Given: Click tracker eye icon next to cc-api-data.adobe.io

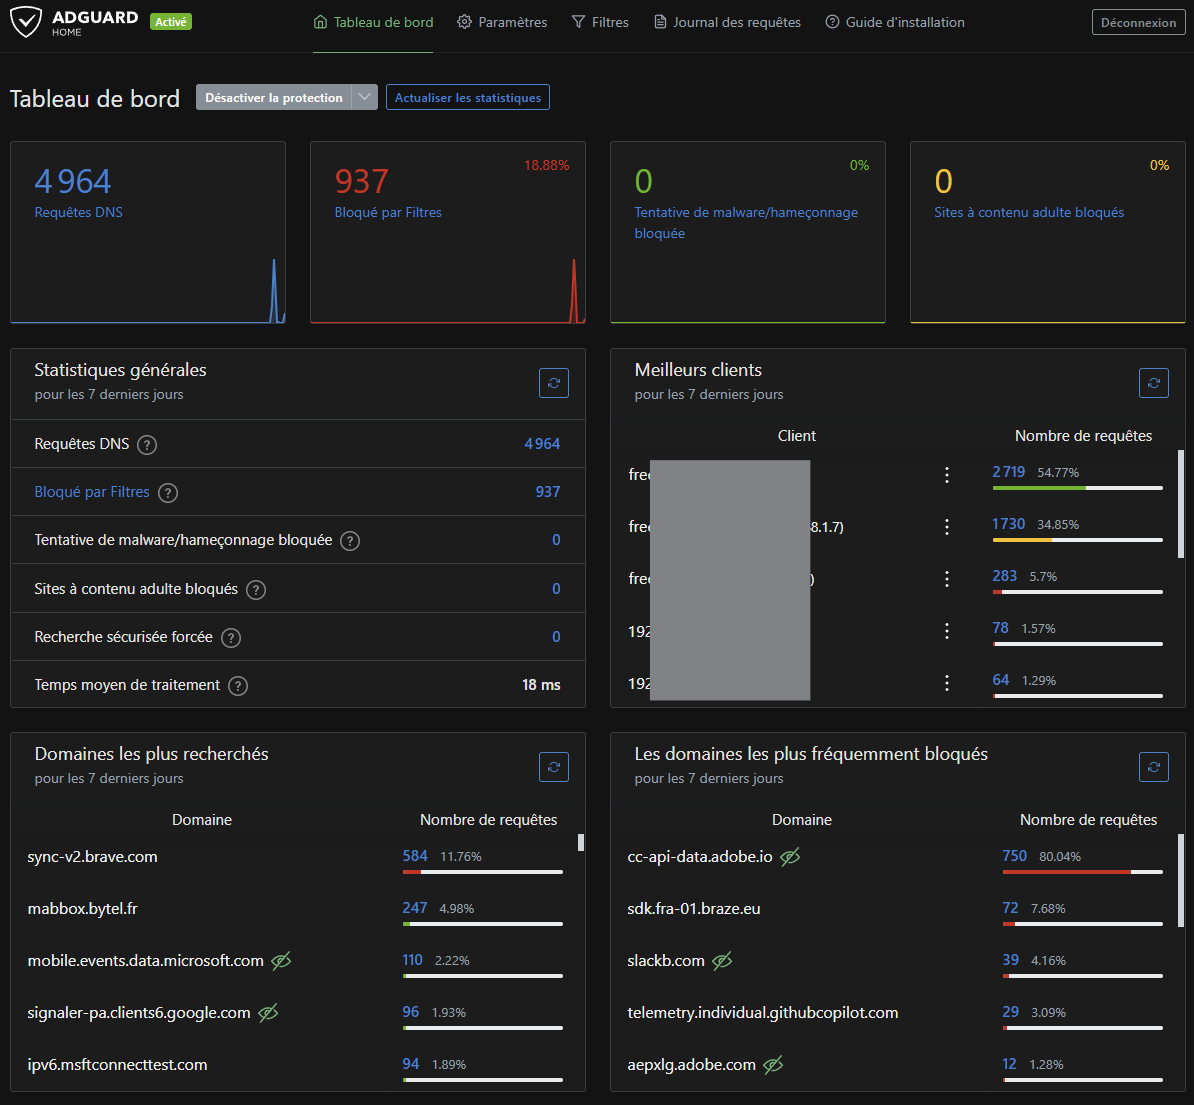Looking at the screenshot, I should coord(790,857).
